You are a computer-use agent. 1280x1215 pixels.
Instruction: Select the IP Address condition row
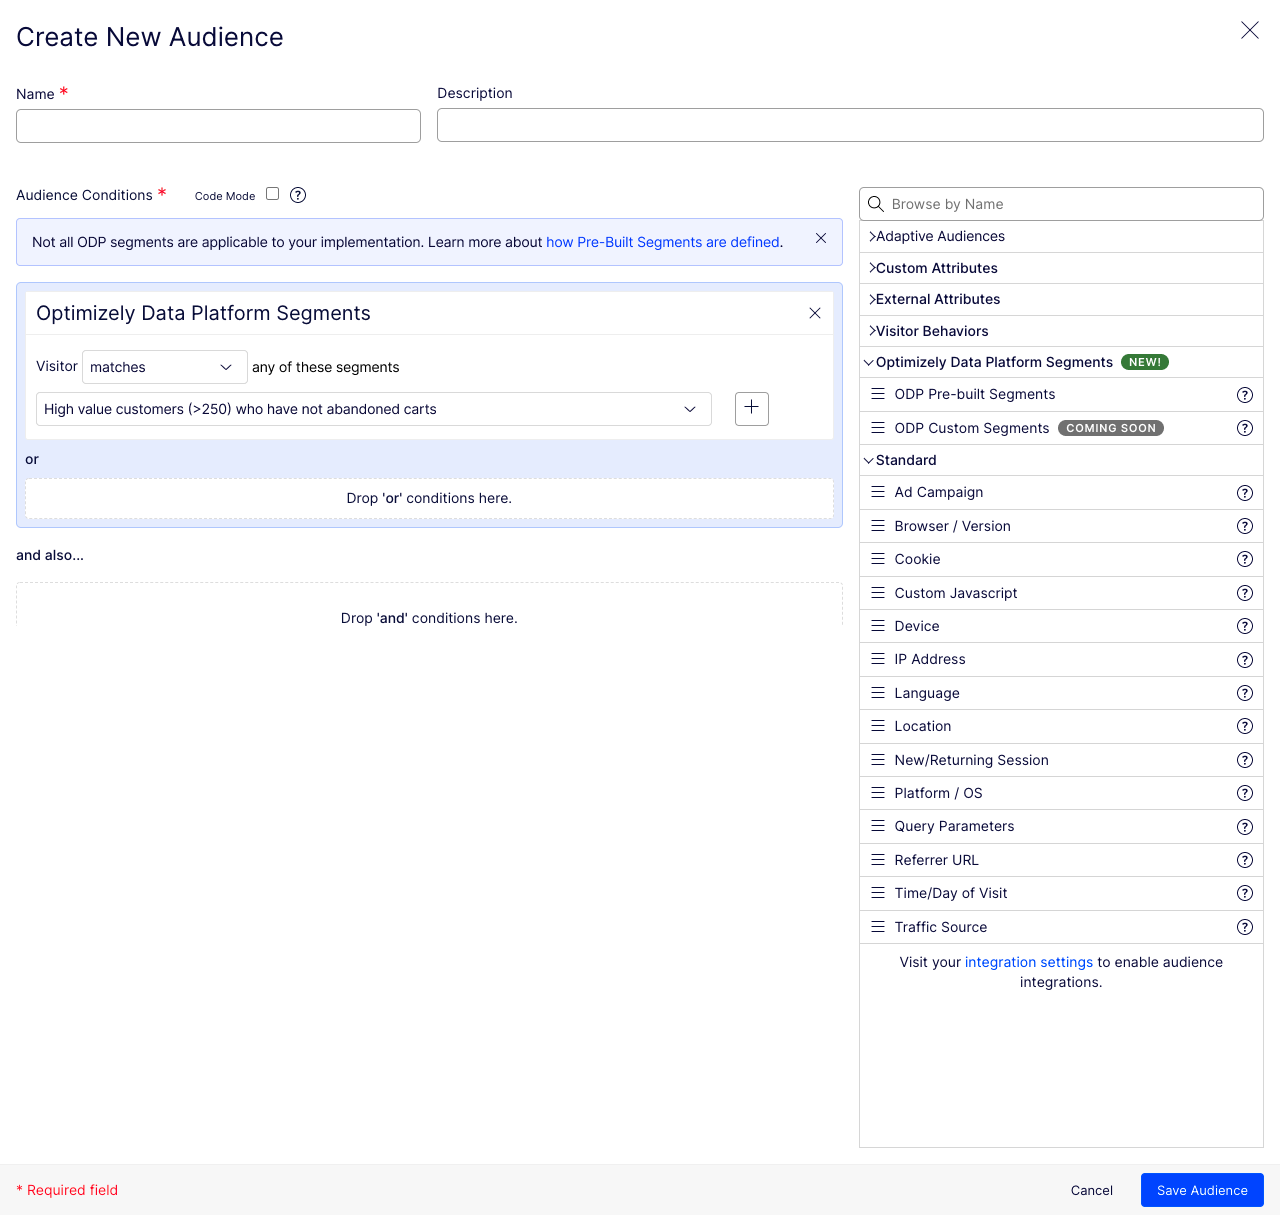1061,660
